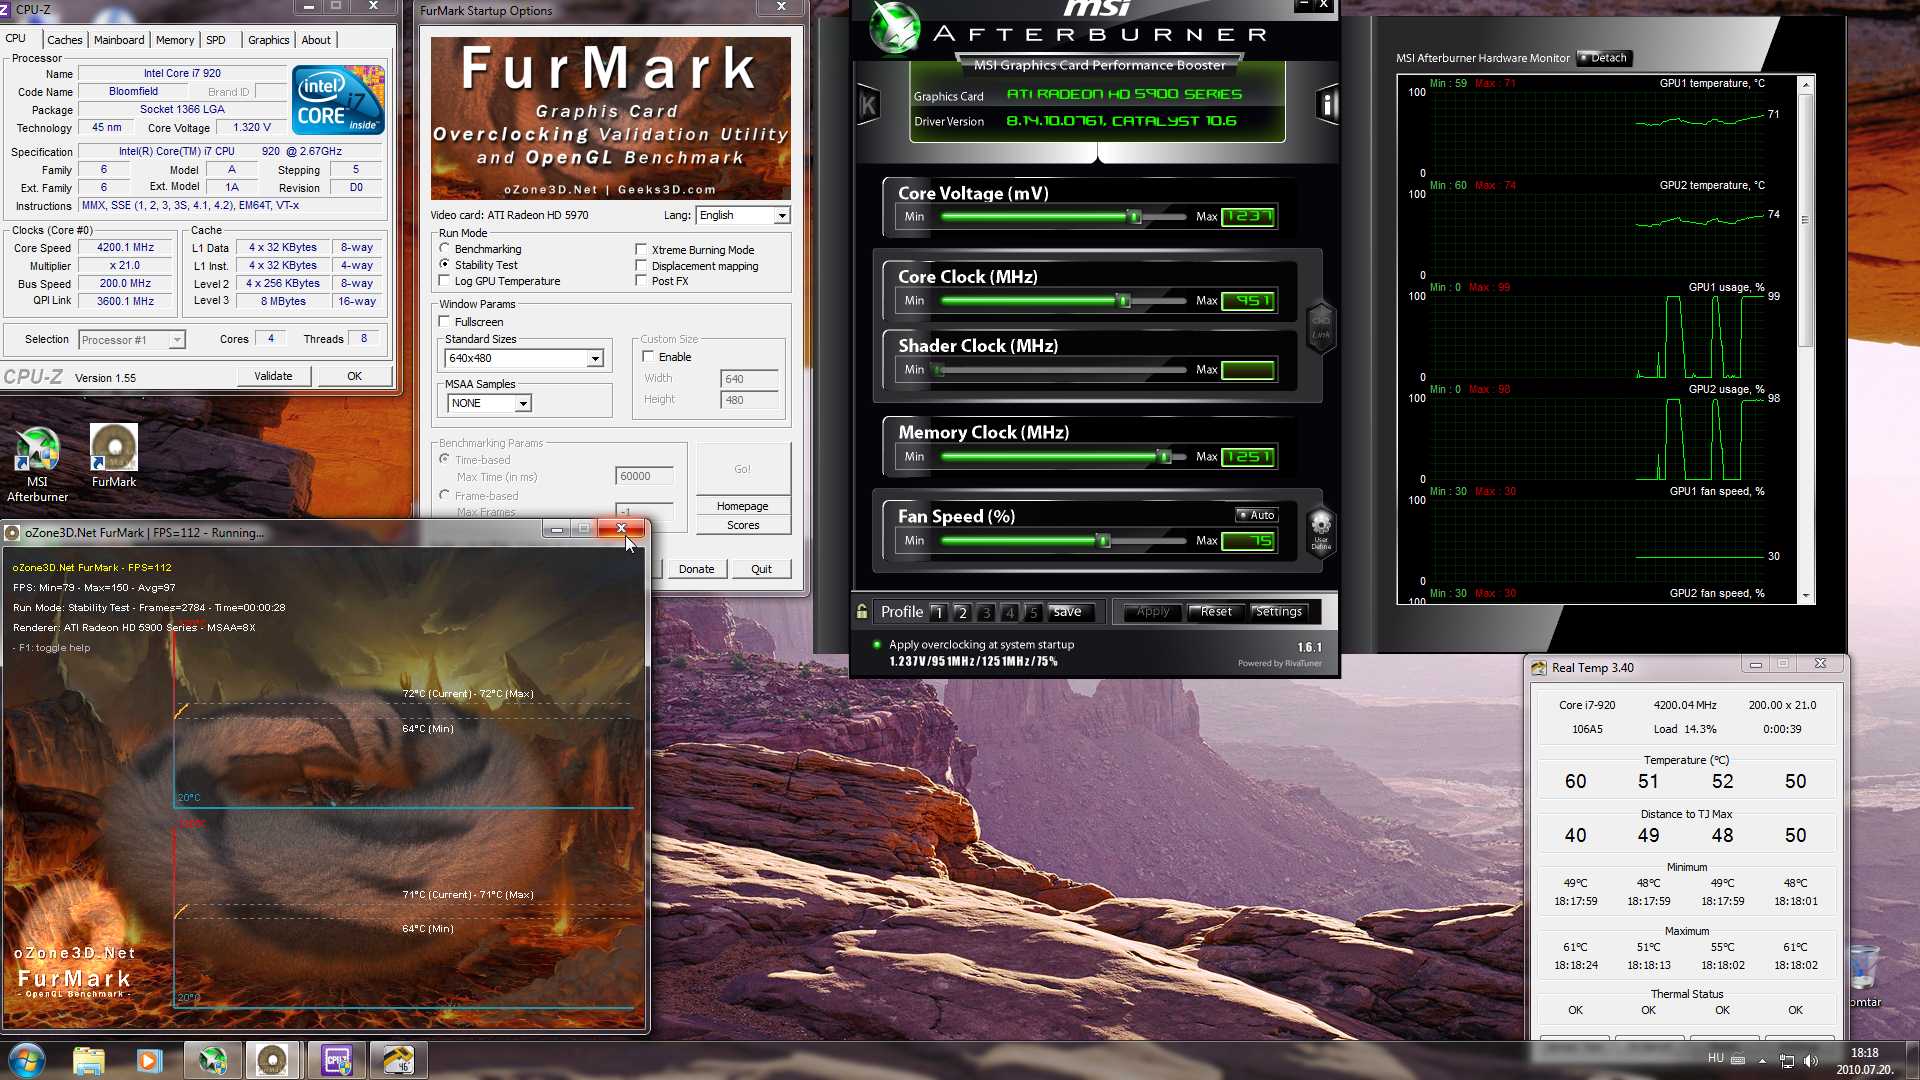
Task: Enable Displacement mapping option
Action: pos(641,266)
